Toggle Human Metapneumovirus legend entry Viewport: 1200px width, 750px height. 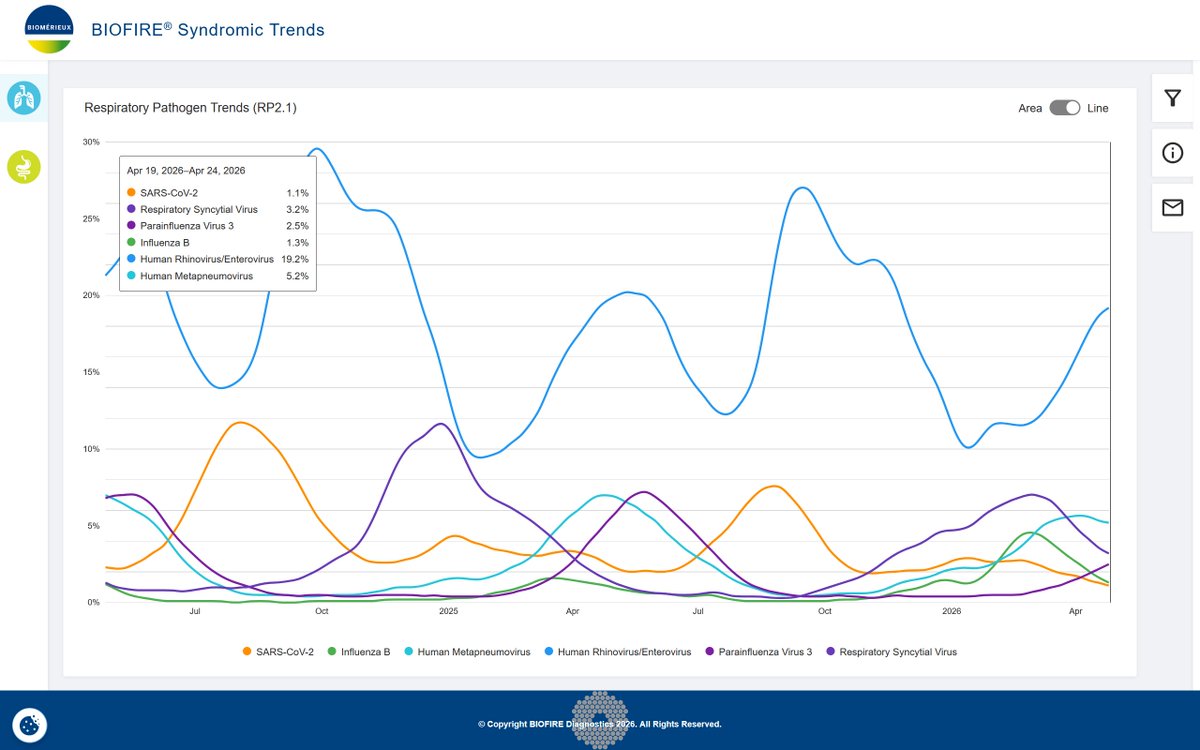click(466, 652)
